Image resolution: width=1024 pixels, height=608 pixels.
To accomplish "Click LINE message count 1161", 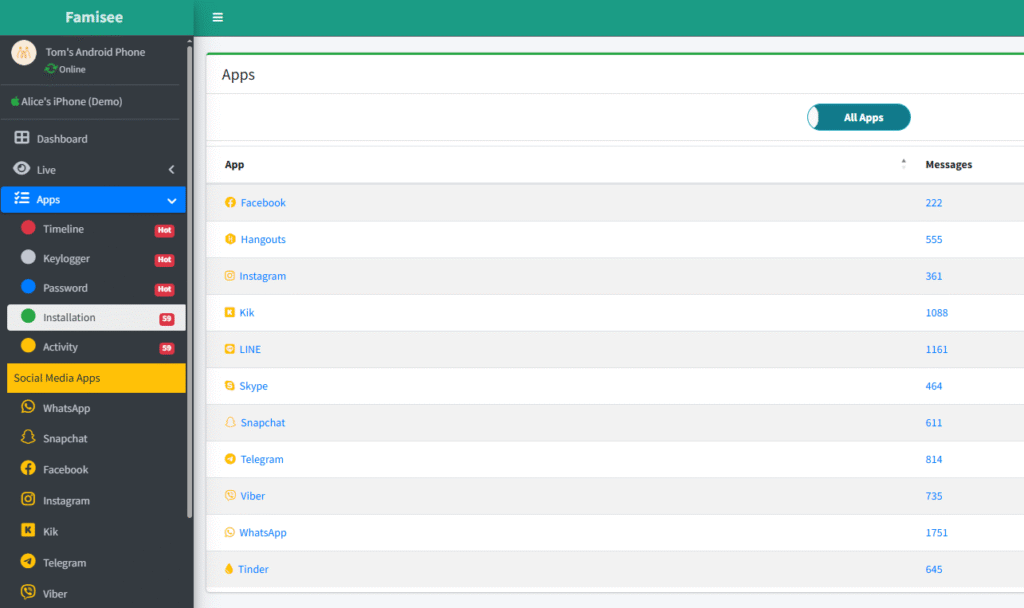I will click(x=936, y=349).
